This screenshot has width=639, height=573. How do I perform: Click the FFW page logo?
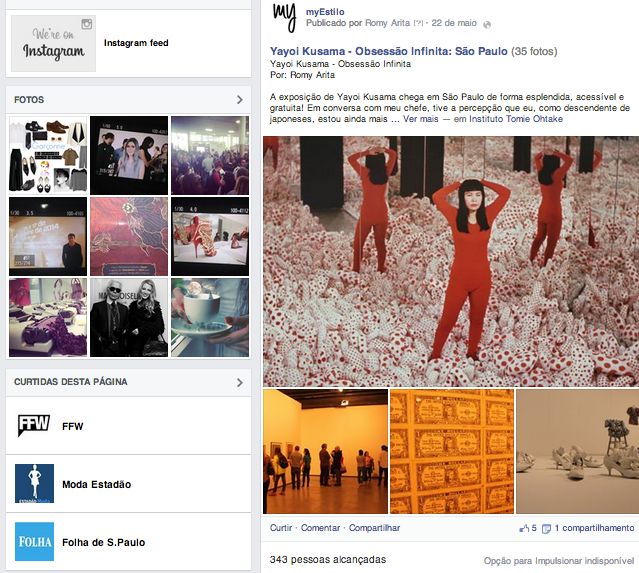tap(34, 425)
